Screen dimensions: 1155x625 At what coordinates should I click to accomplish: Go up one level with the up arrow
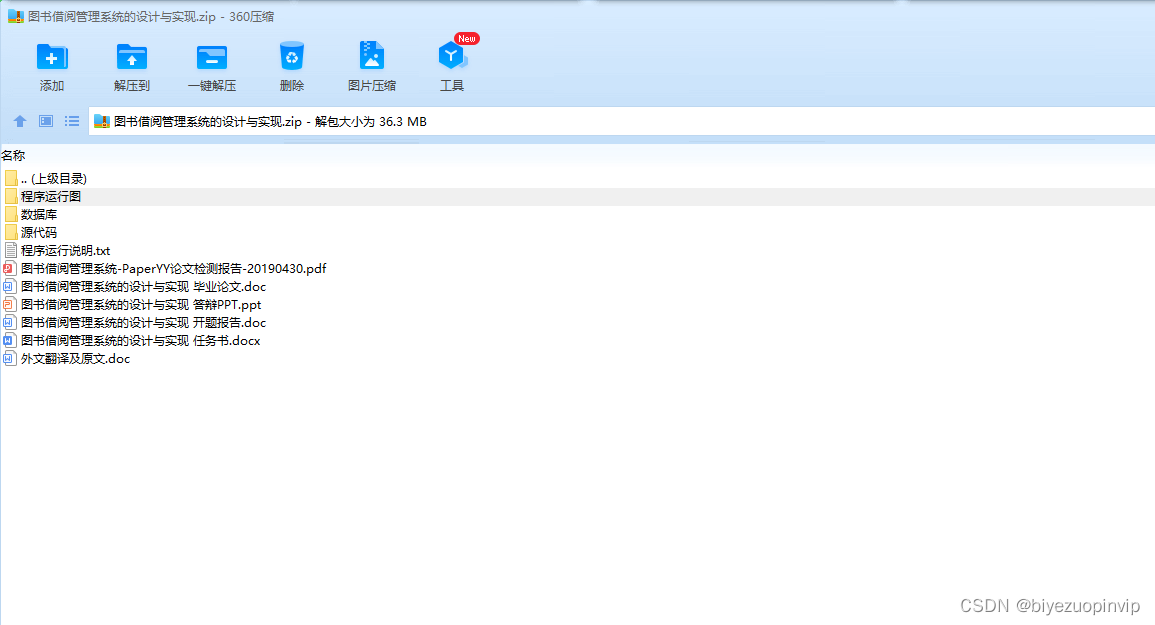[20, 121]
